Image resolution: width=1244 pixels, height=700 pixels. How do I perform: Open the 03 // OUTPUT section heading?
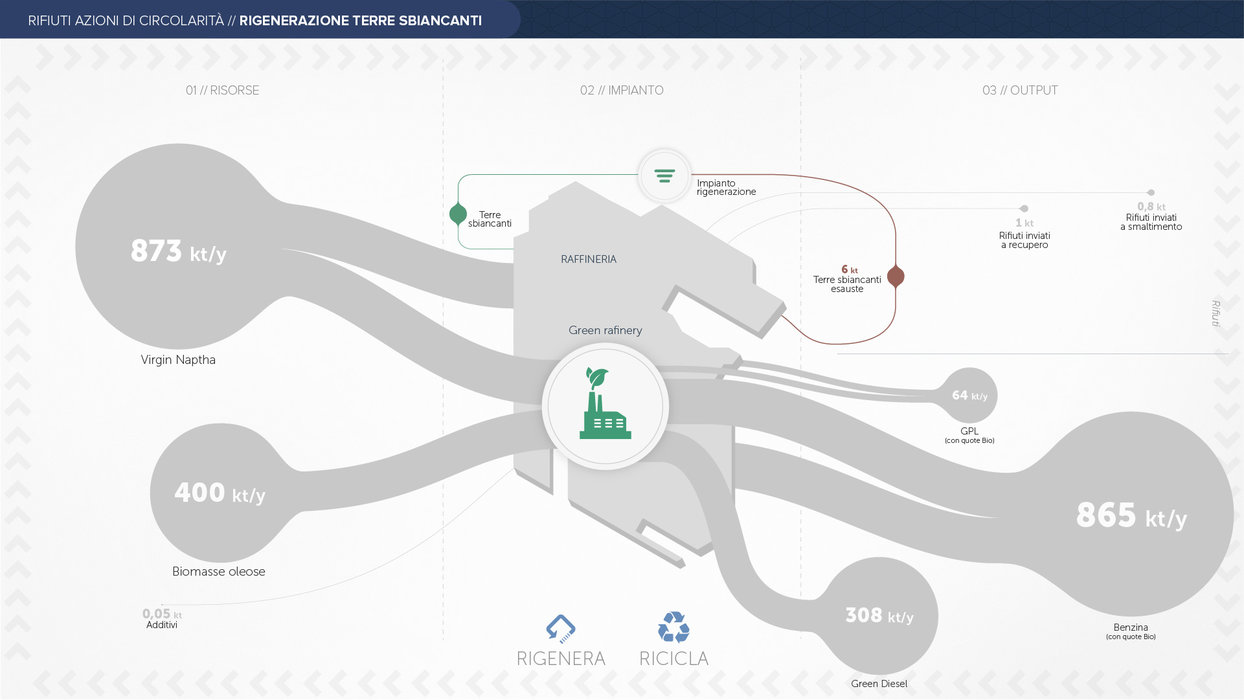click(1019, 90)
